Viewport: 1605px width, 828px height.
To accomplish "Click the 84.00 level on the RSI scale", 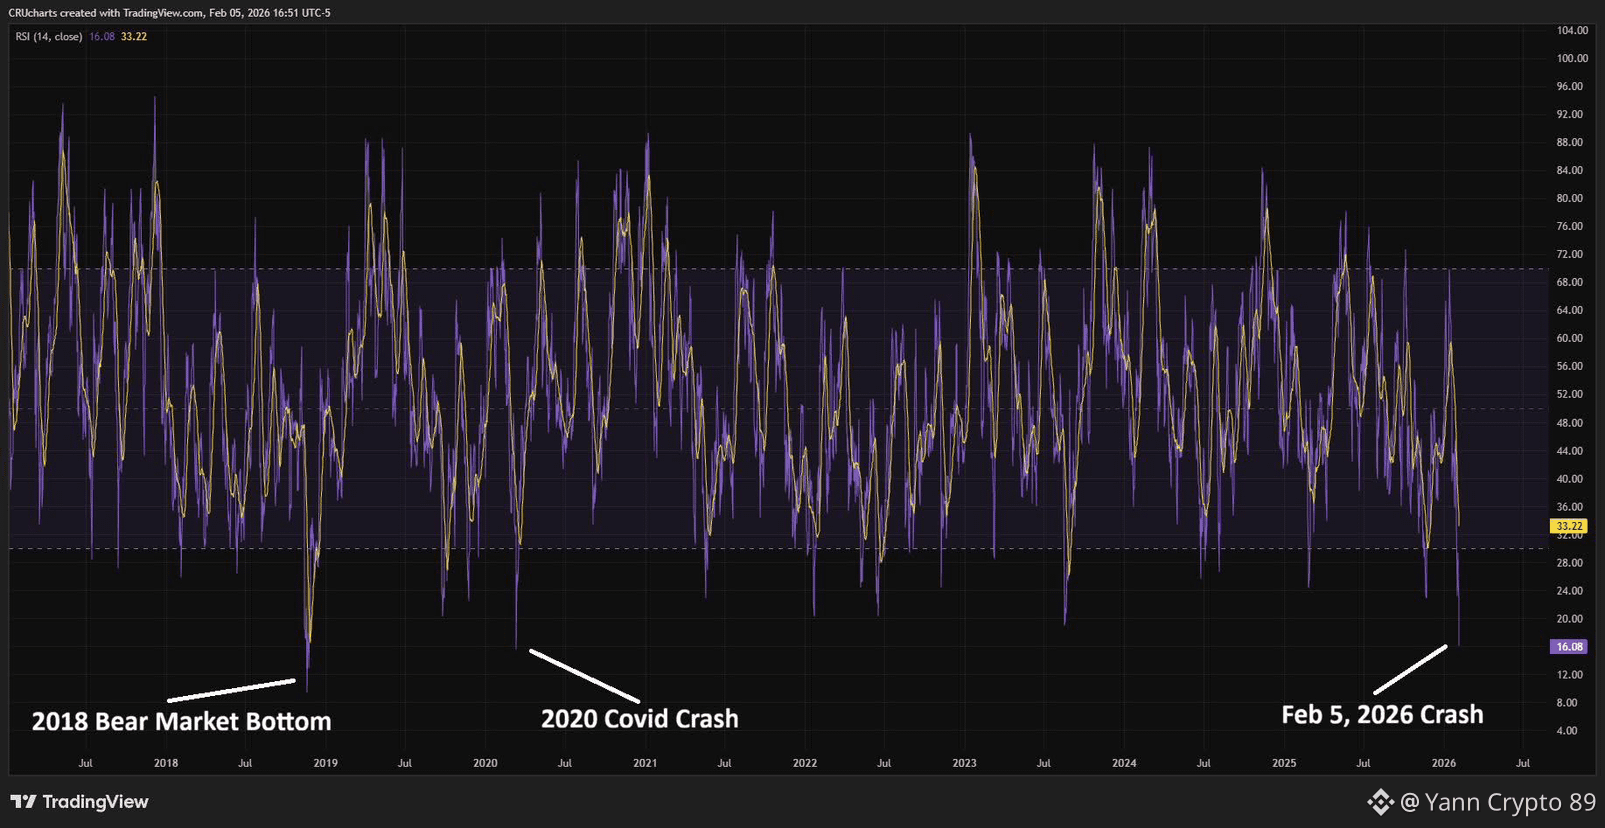I will [x=1570, y=171].
